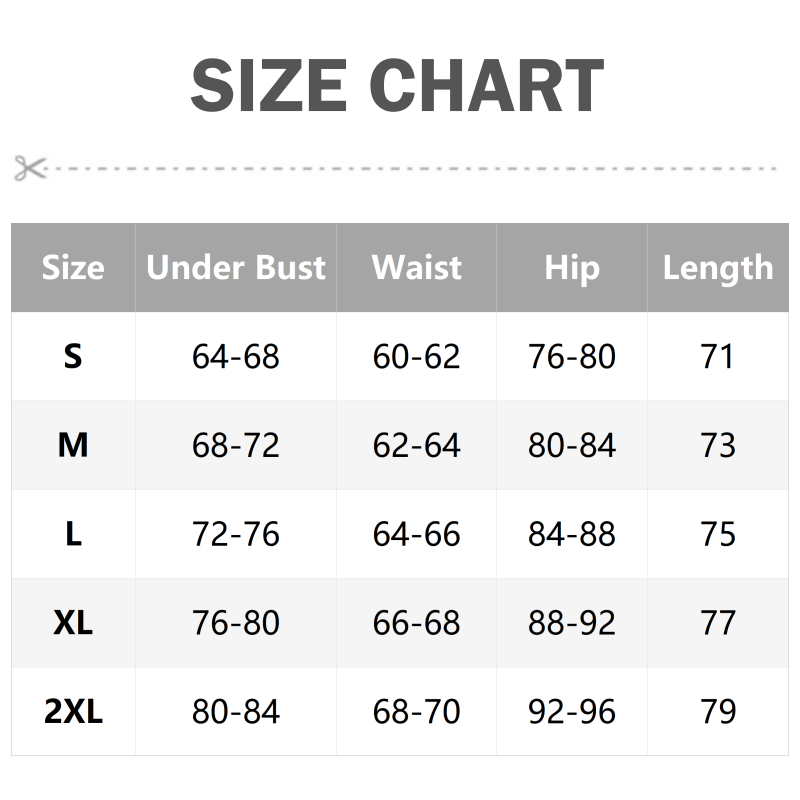
Task: Click the Hip column header
Action: coord(572,268)
